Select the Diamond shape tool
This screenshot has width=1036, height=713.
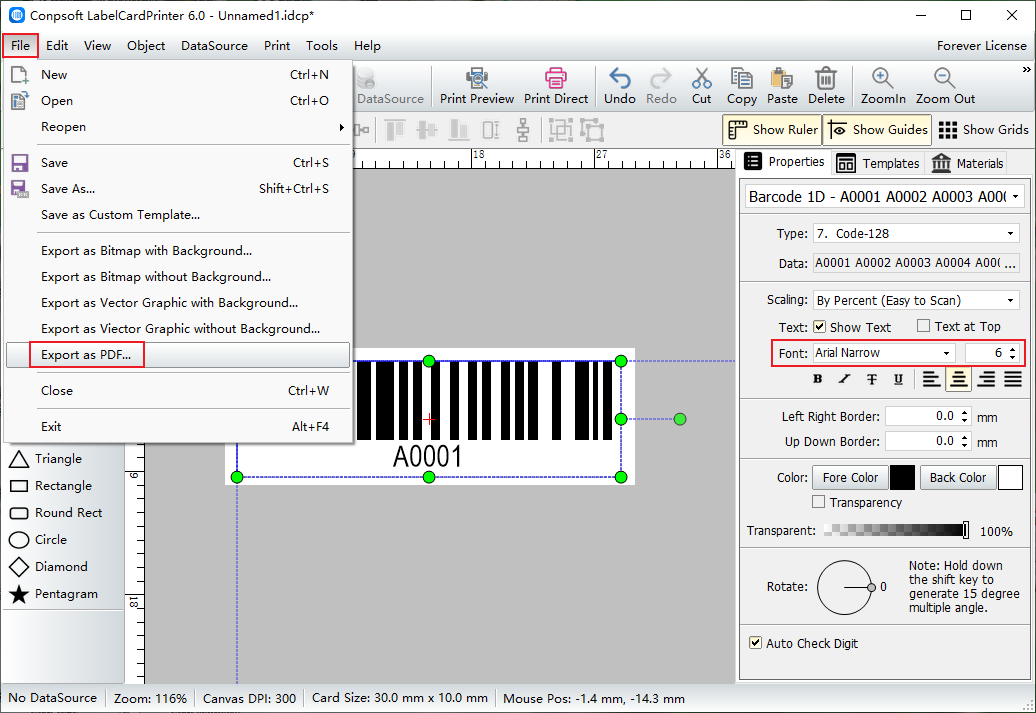[48, 567]
